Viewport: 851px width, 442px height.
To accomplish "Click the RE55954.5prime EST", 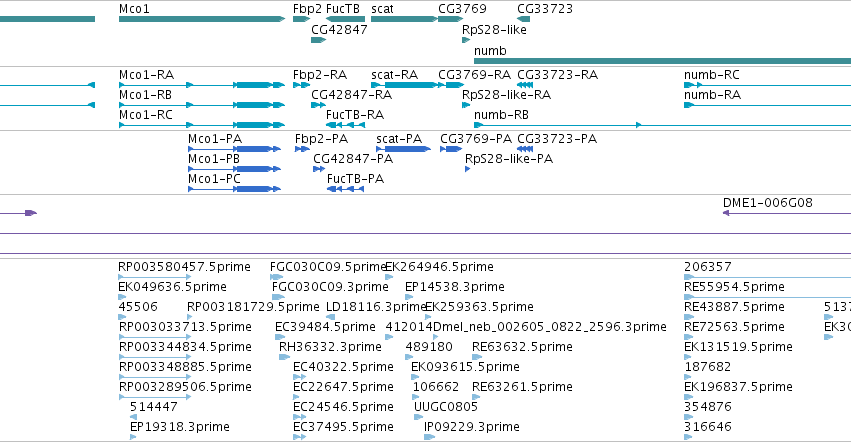I will [x=735, y=287].
